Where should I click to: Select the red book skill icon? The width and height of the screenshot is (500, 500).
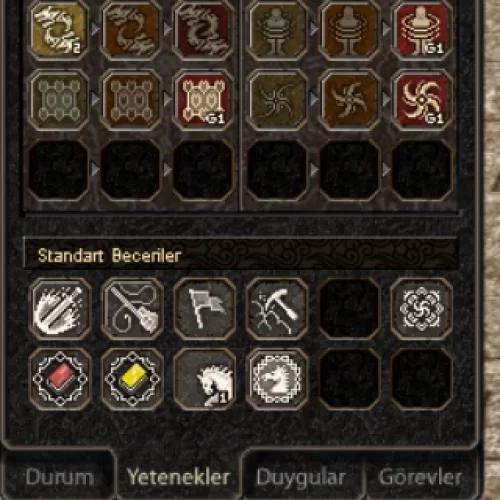tap(60, 379)
